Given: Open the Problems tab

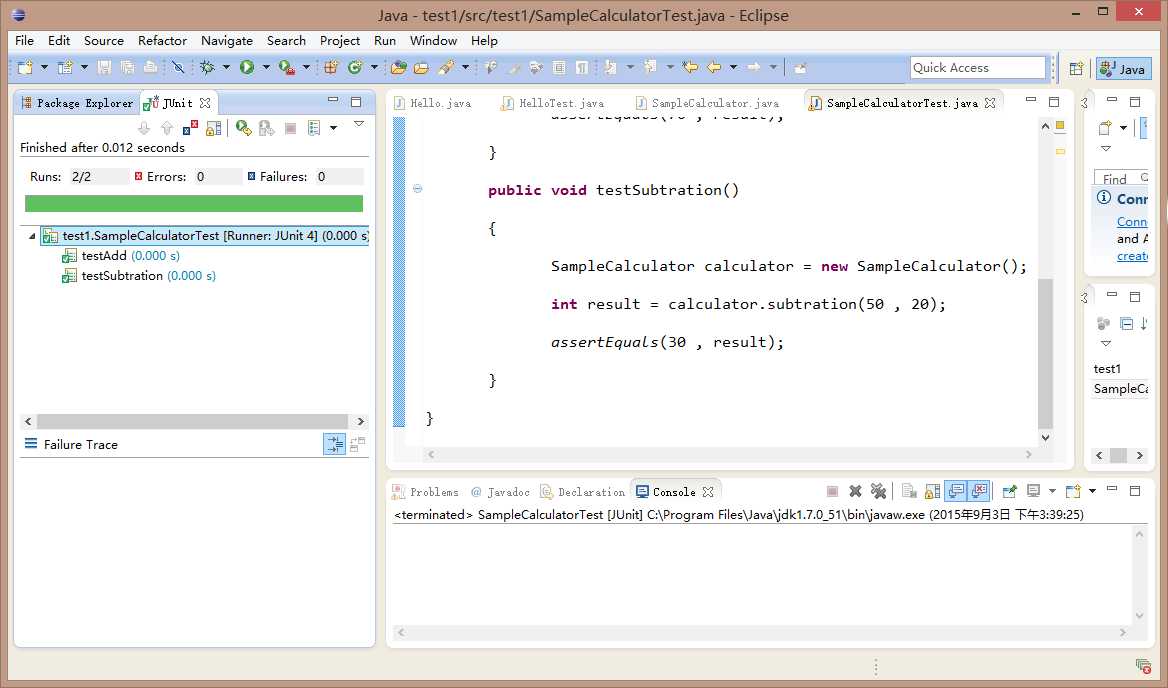Looking at the screenshot, I should [x=425, y=492].
